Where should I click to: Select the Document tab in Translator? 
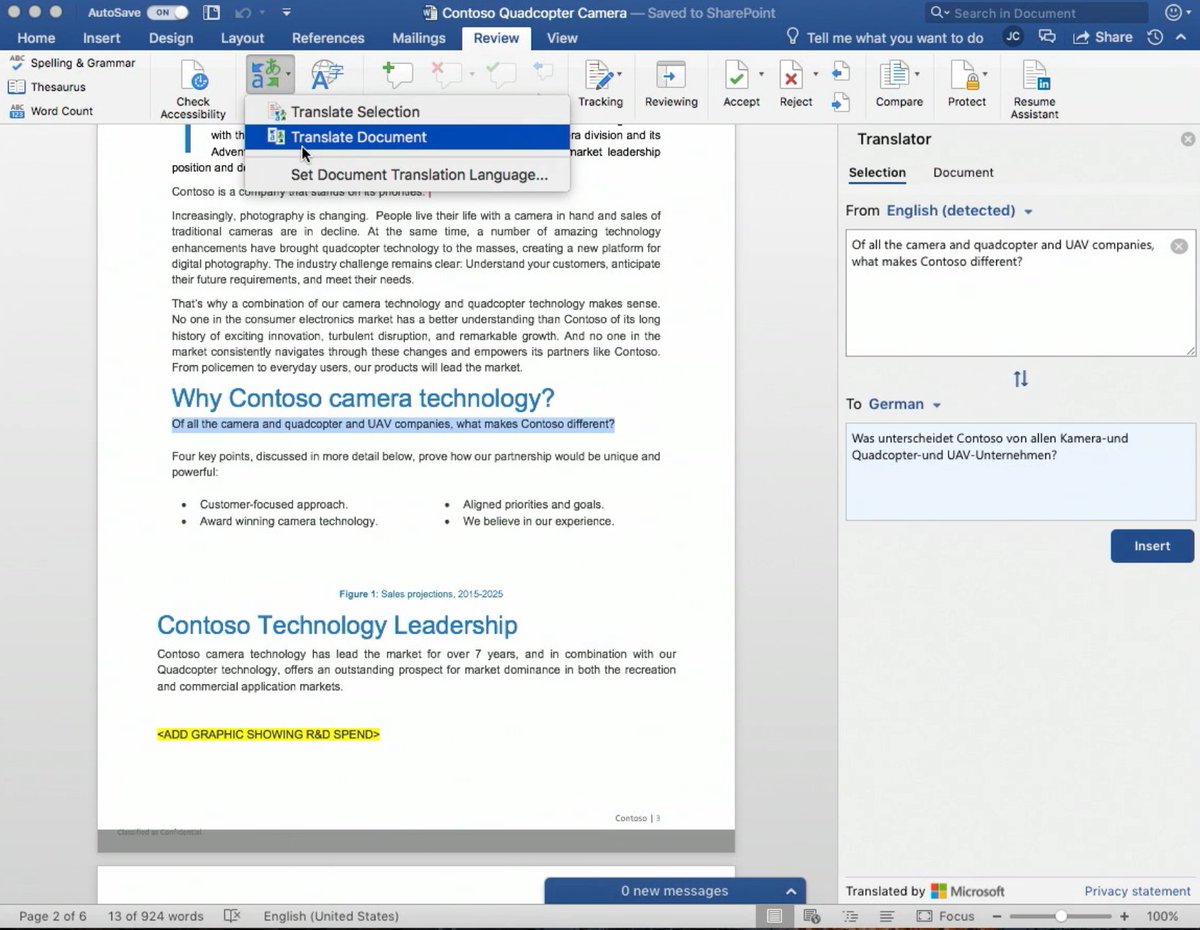[963, 172]
